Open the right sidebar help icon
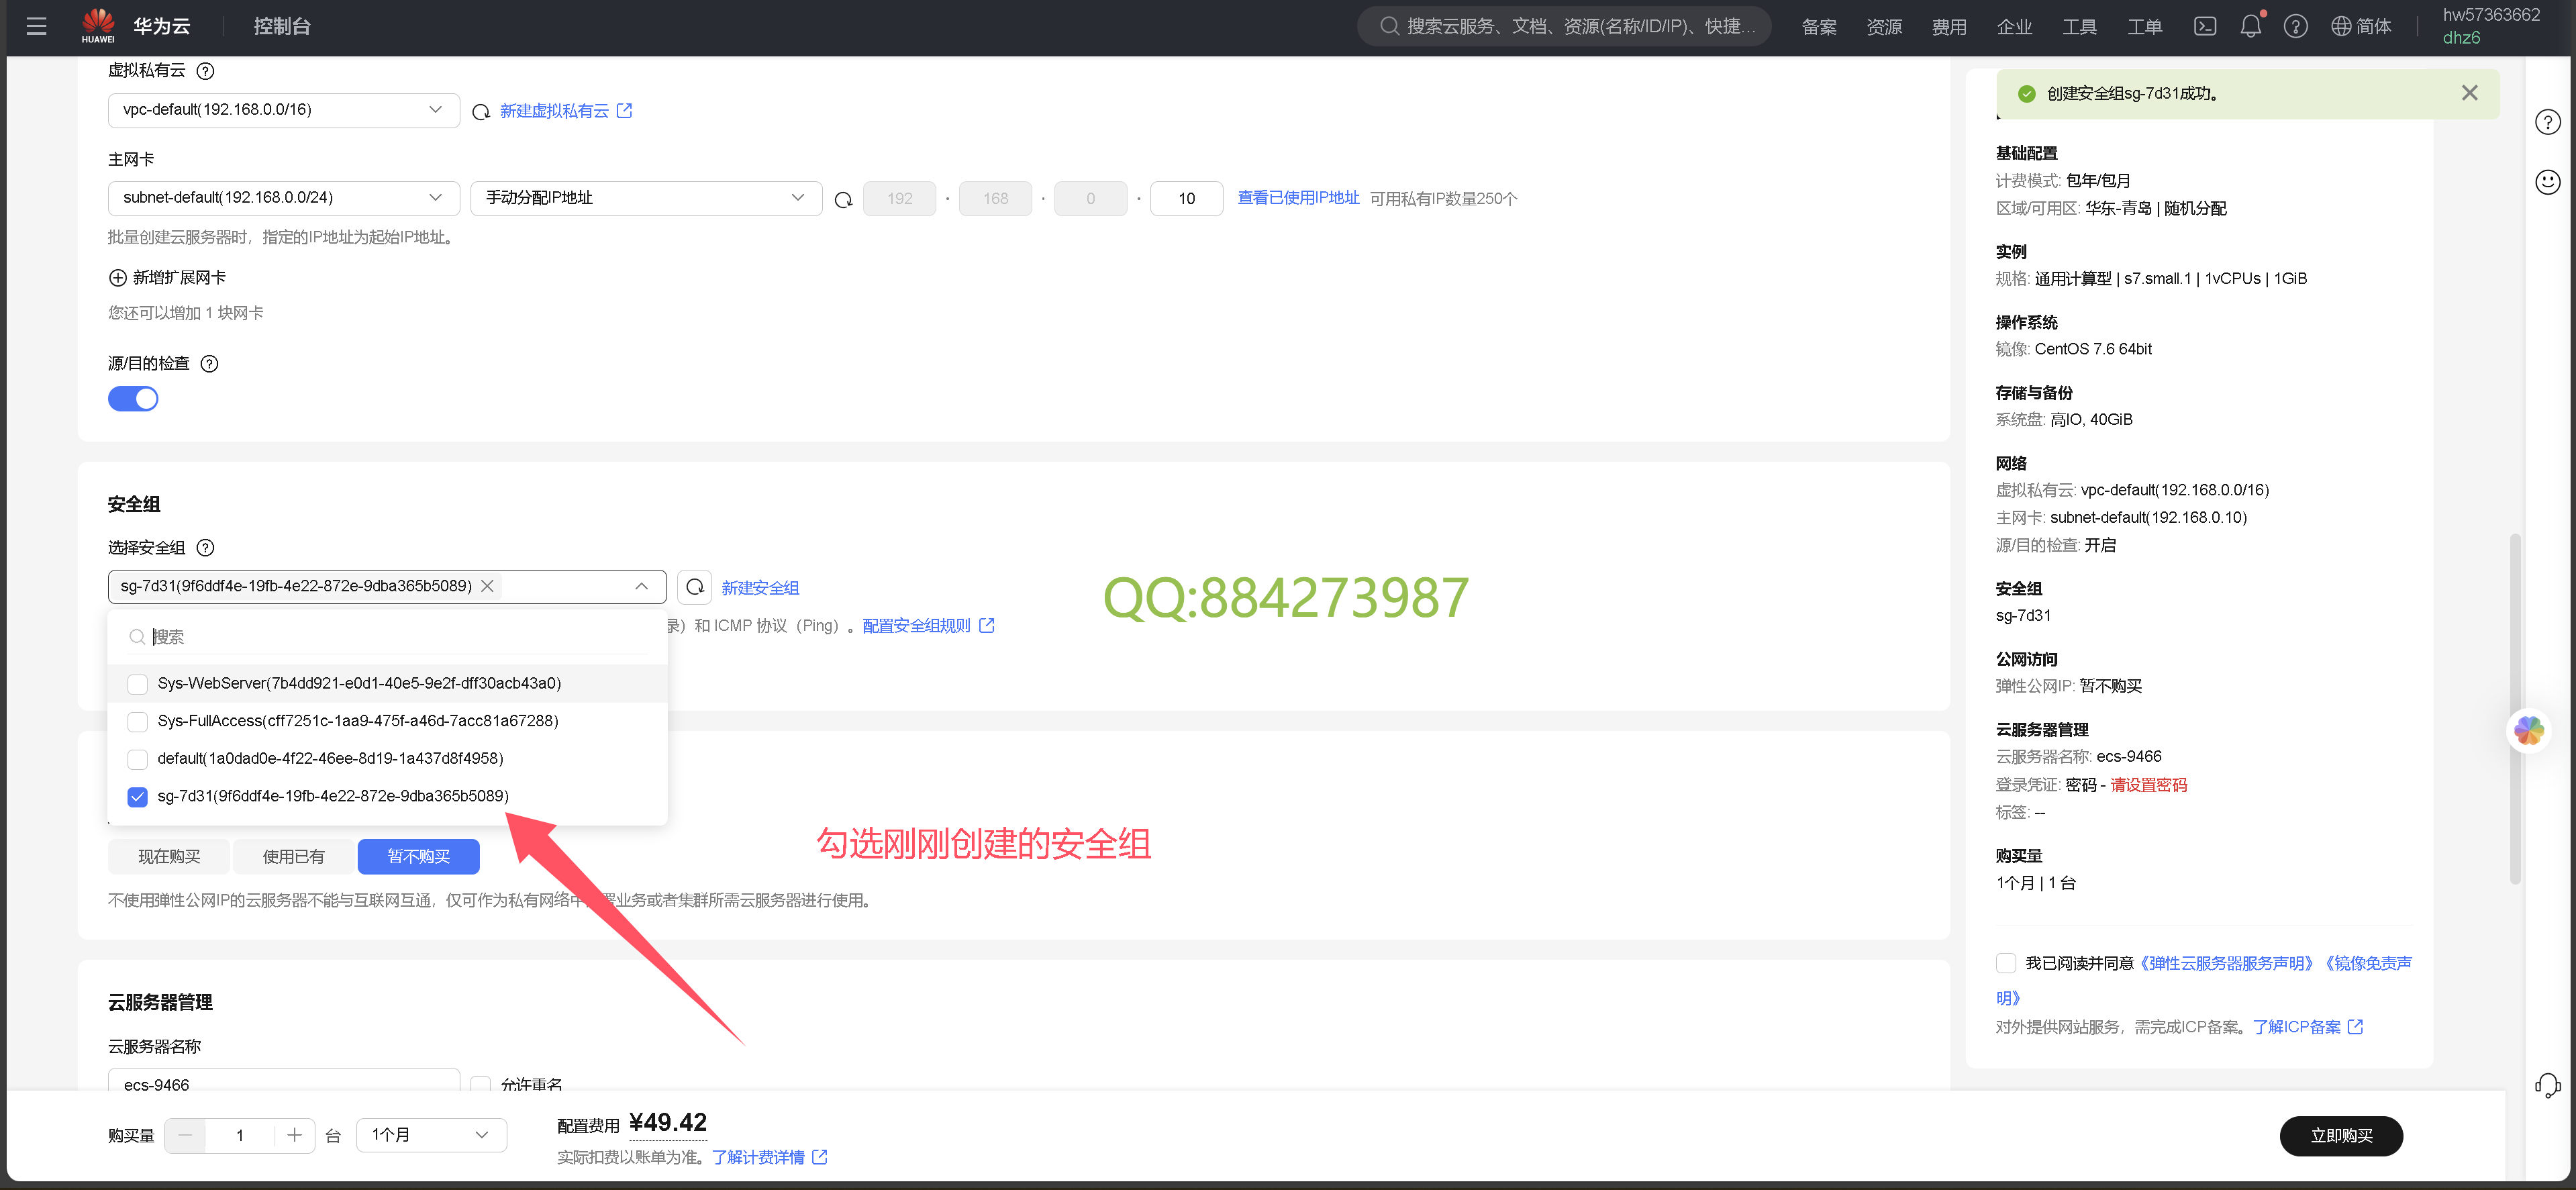Image resolution: width=2576 pixels, height=1190 pixels. click(2547, 122)
